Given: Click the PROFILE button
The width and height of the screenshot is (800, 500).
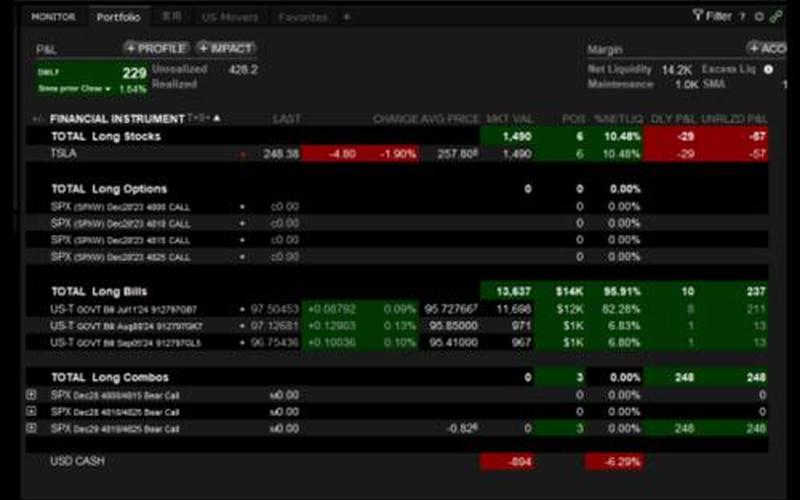Looking at the screenshot, I should (x=156, y=48).
